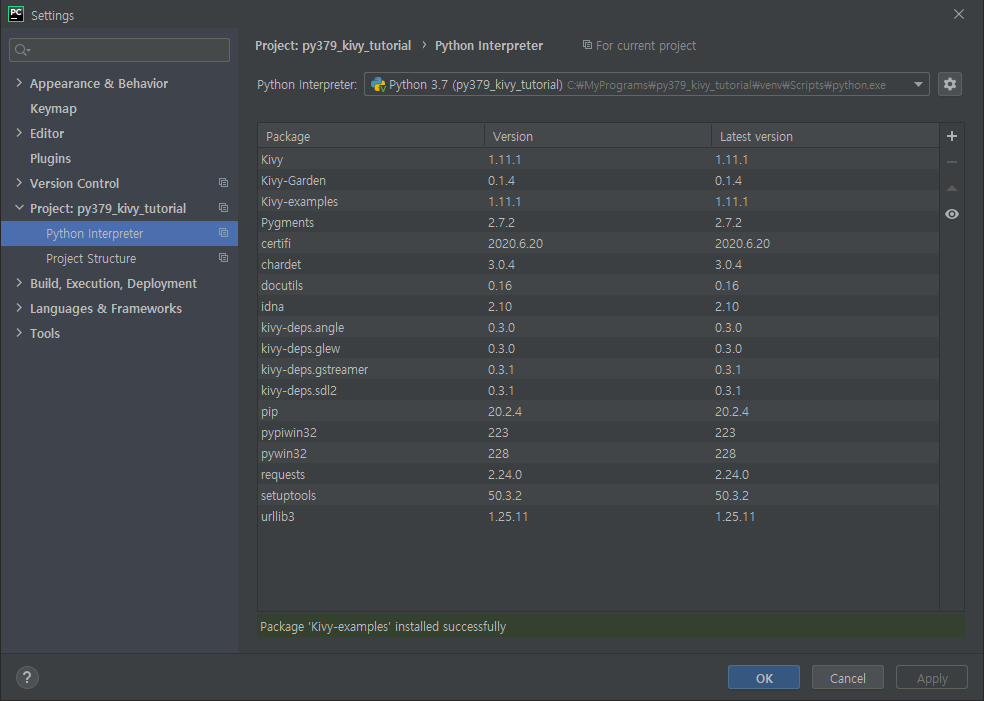This screenshot has height=701, width=984.
Task: Click latest version 1.25.11 of urllib3
Action: (x=735, y=517)
